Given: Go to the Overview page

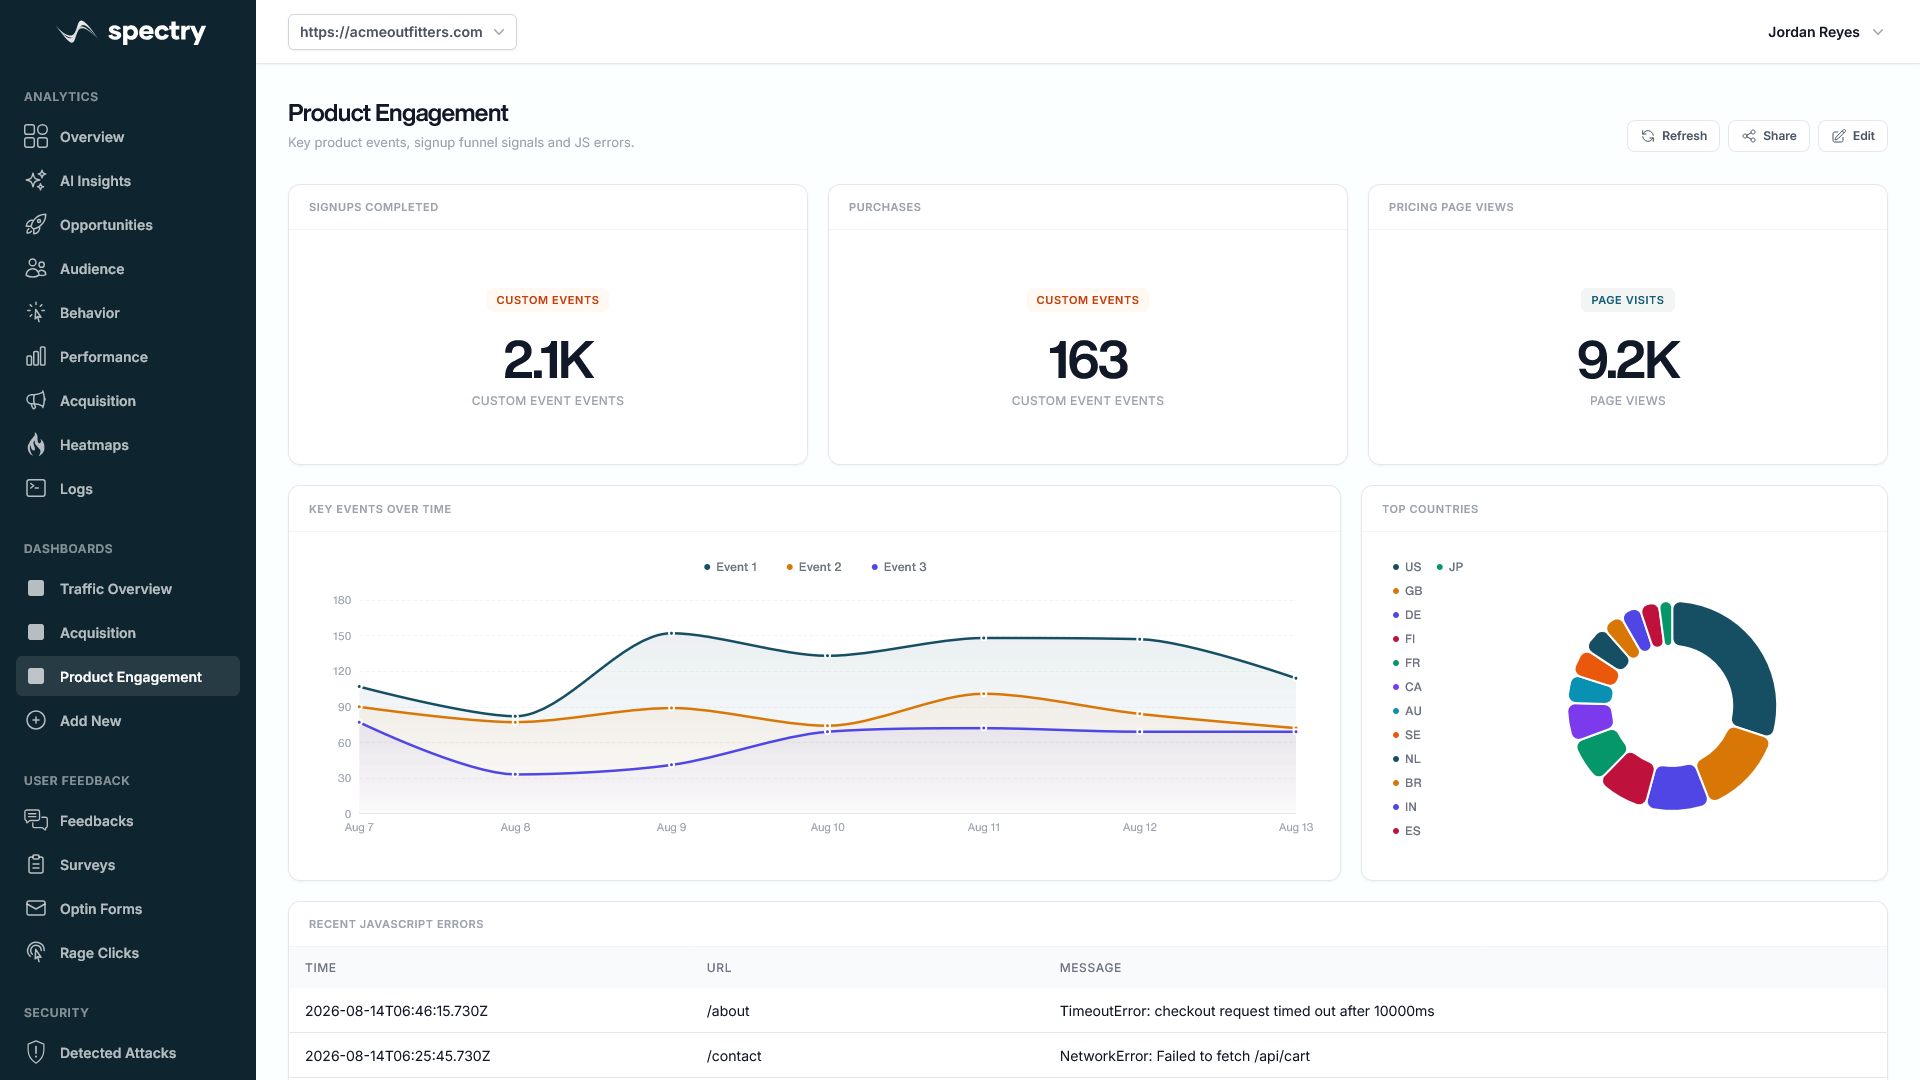Looking at the screenshot, I should coord(128,137).
